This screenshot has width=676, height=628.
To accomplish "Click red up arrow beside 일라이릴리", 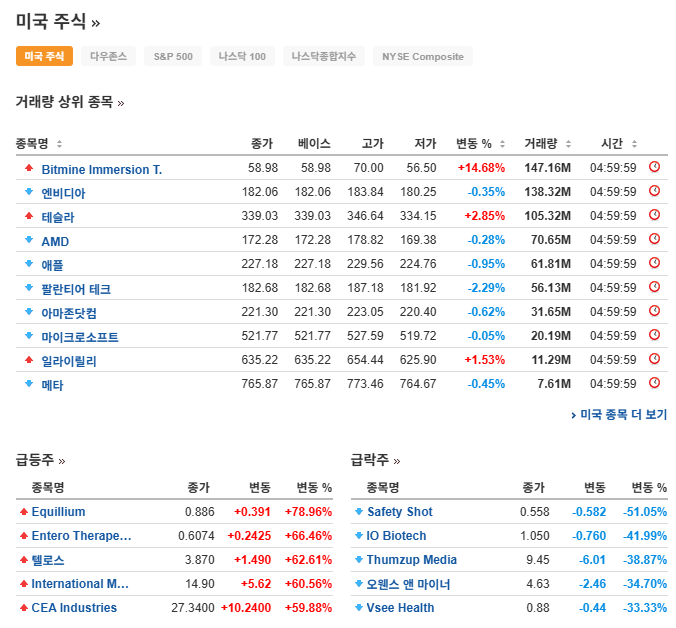I will tap(29, 359).
